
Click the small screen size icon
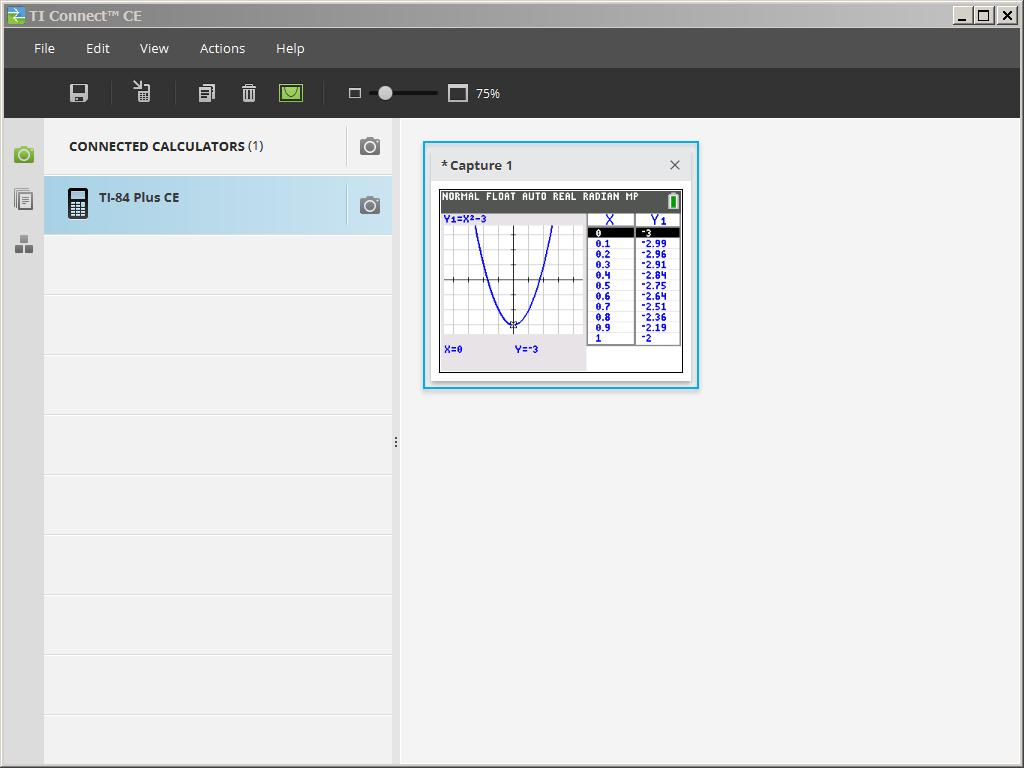click(x=355, y=93)
